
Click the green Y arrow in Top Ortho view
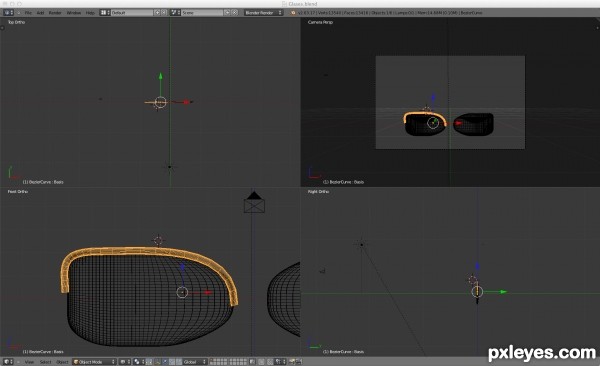(x=161, y=76)
